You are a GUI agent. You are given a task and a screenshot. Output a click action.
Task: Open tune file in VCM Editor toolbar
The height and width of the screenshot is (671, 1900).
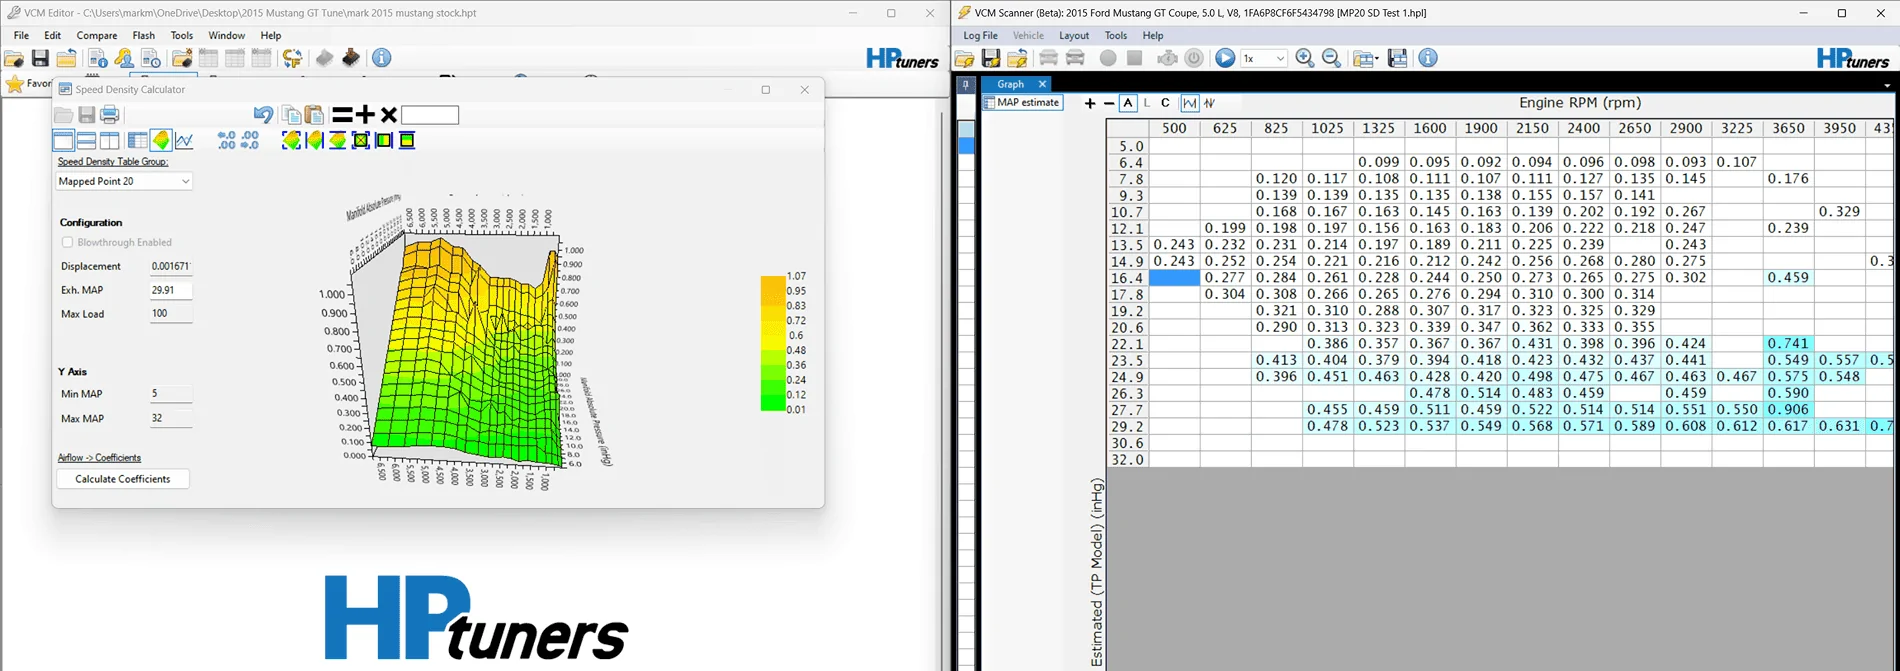point(14,58)
